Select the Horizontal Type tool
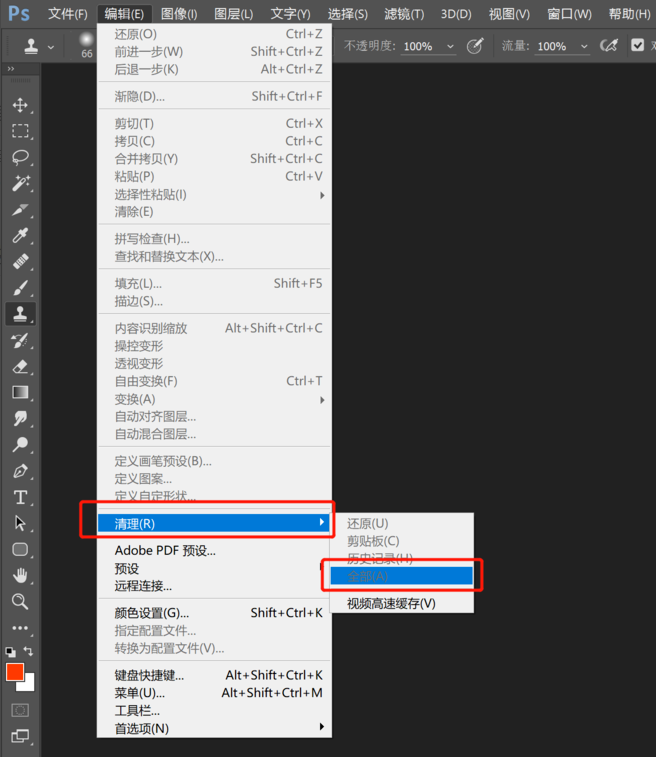Screen dimensions: 656x757 pos(20,497)
